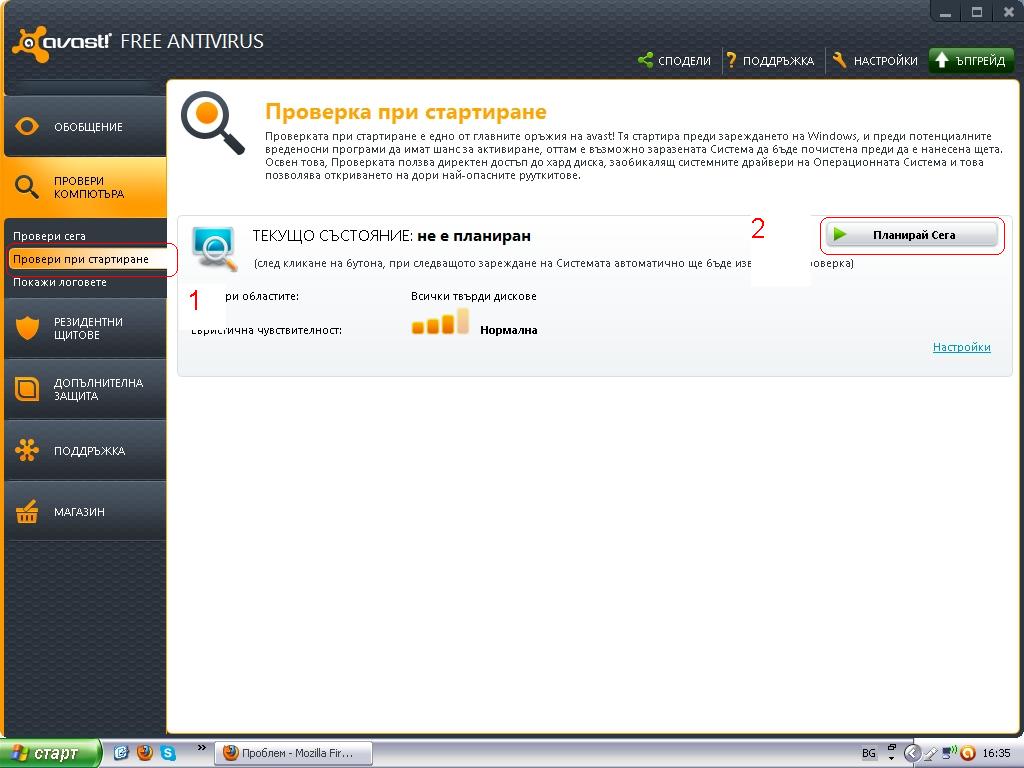The height and width of the screenshot is (768, 1024).
Task: Click the BG language indicator
Action: pos(869,753)
